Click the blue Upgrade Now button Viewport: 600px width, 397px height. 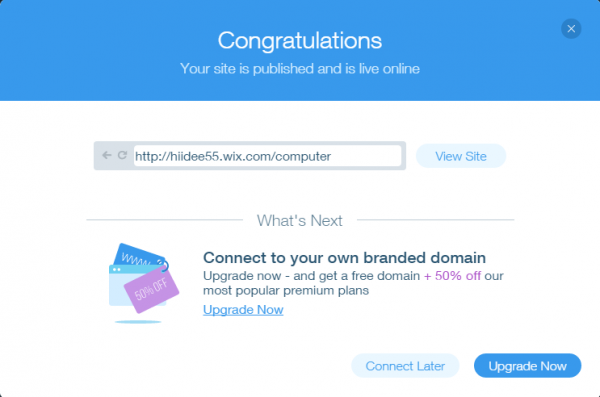coord(527,366)
